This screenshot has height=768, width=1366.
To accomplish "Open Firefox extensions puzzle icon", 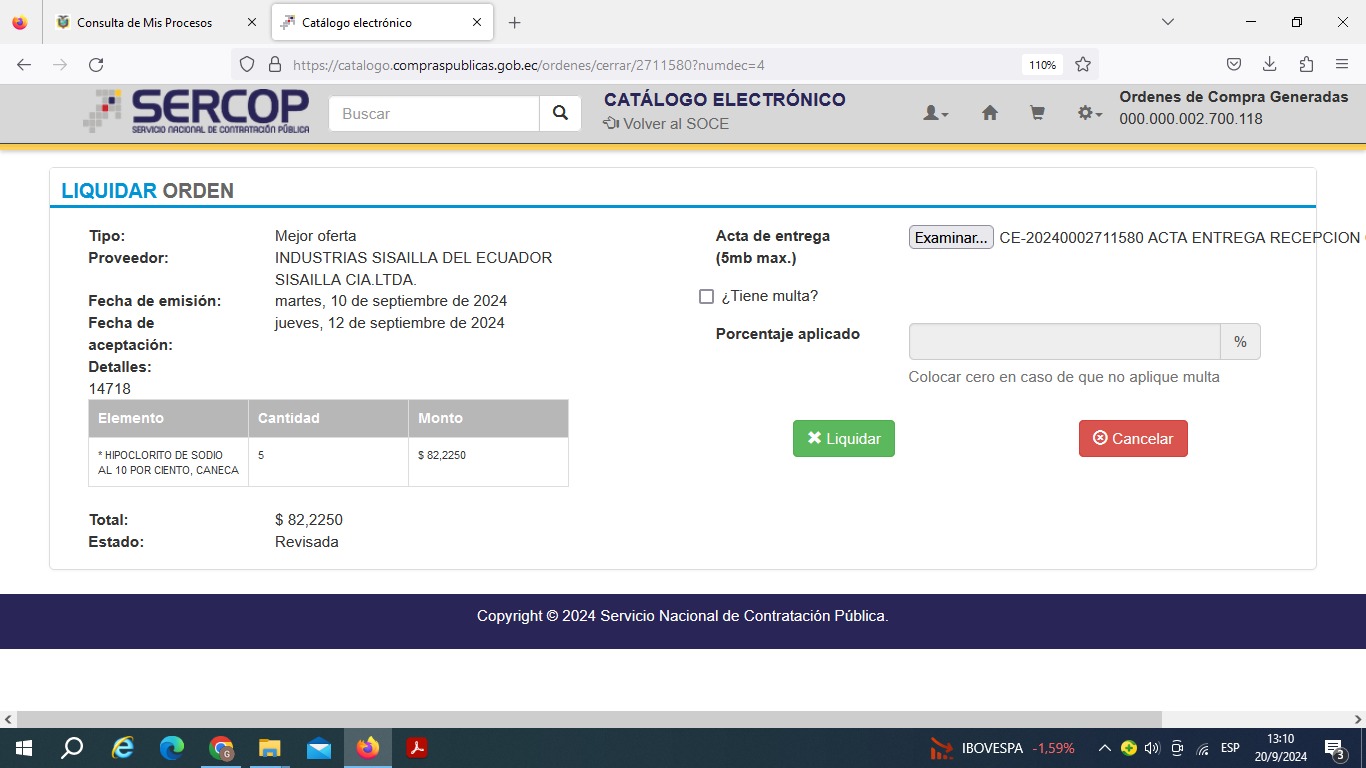I will [1306, 65].
